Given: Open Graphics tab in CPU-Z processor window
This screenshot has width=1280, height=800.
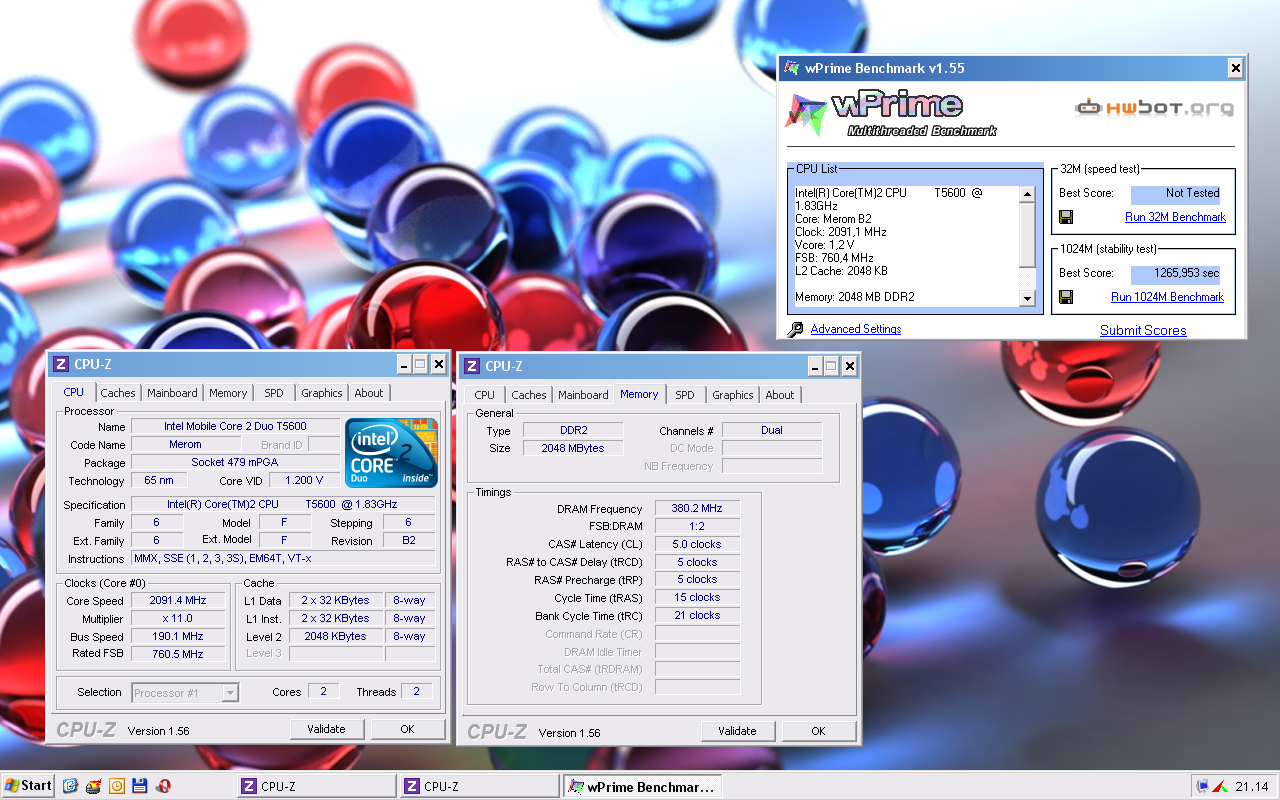Looking at the screenshot, I should [322, 393].
